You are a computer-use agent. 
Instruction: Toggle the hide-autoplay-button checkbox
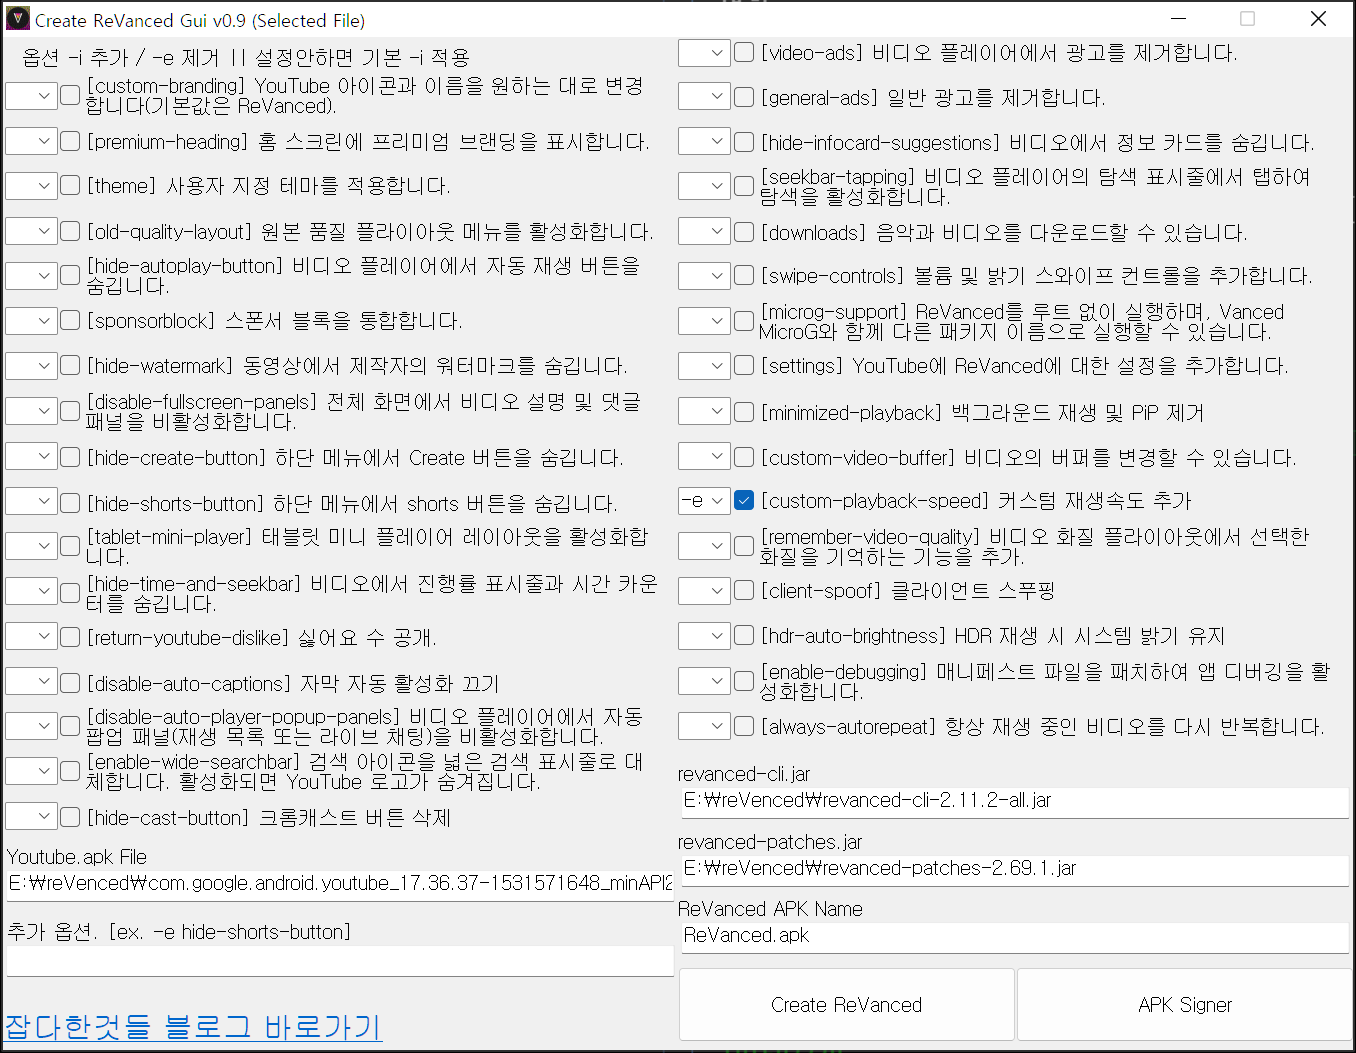point(70,275)
